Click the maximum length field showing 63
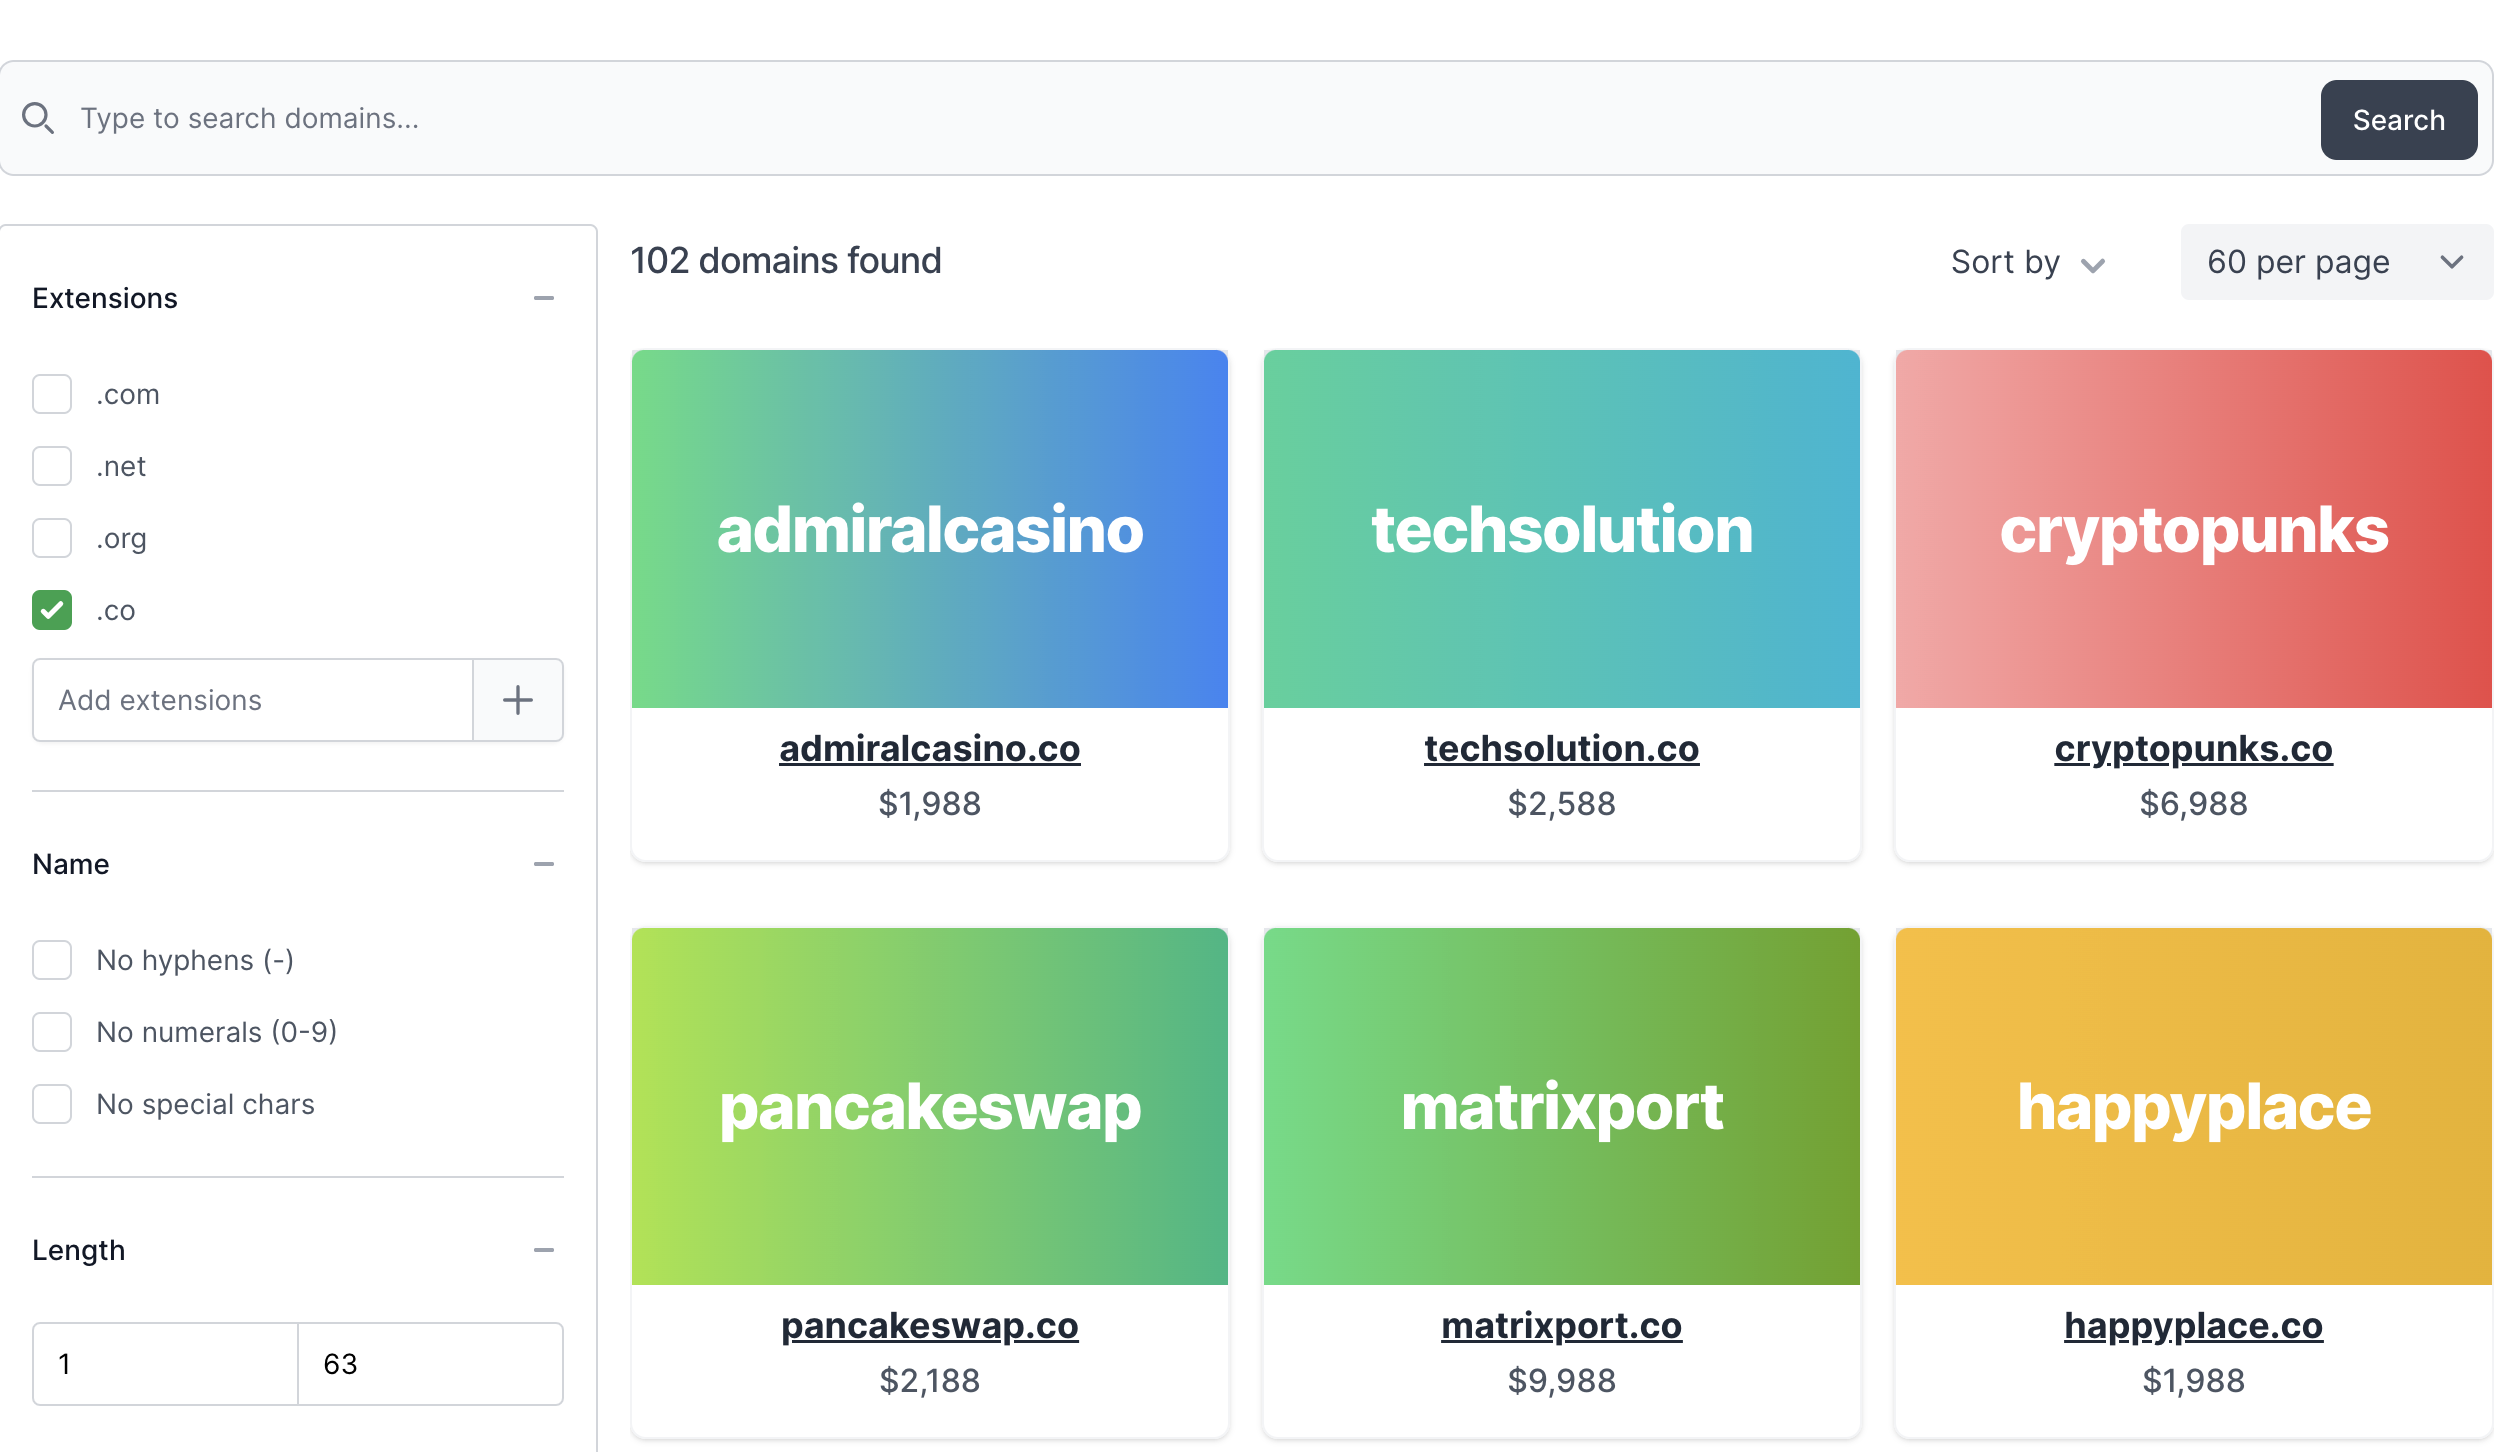 click(430, 1364)
